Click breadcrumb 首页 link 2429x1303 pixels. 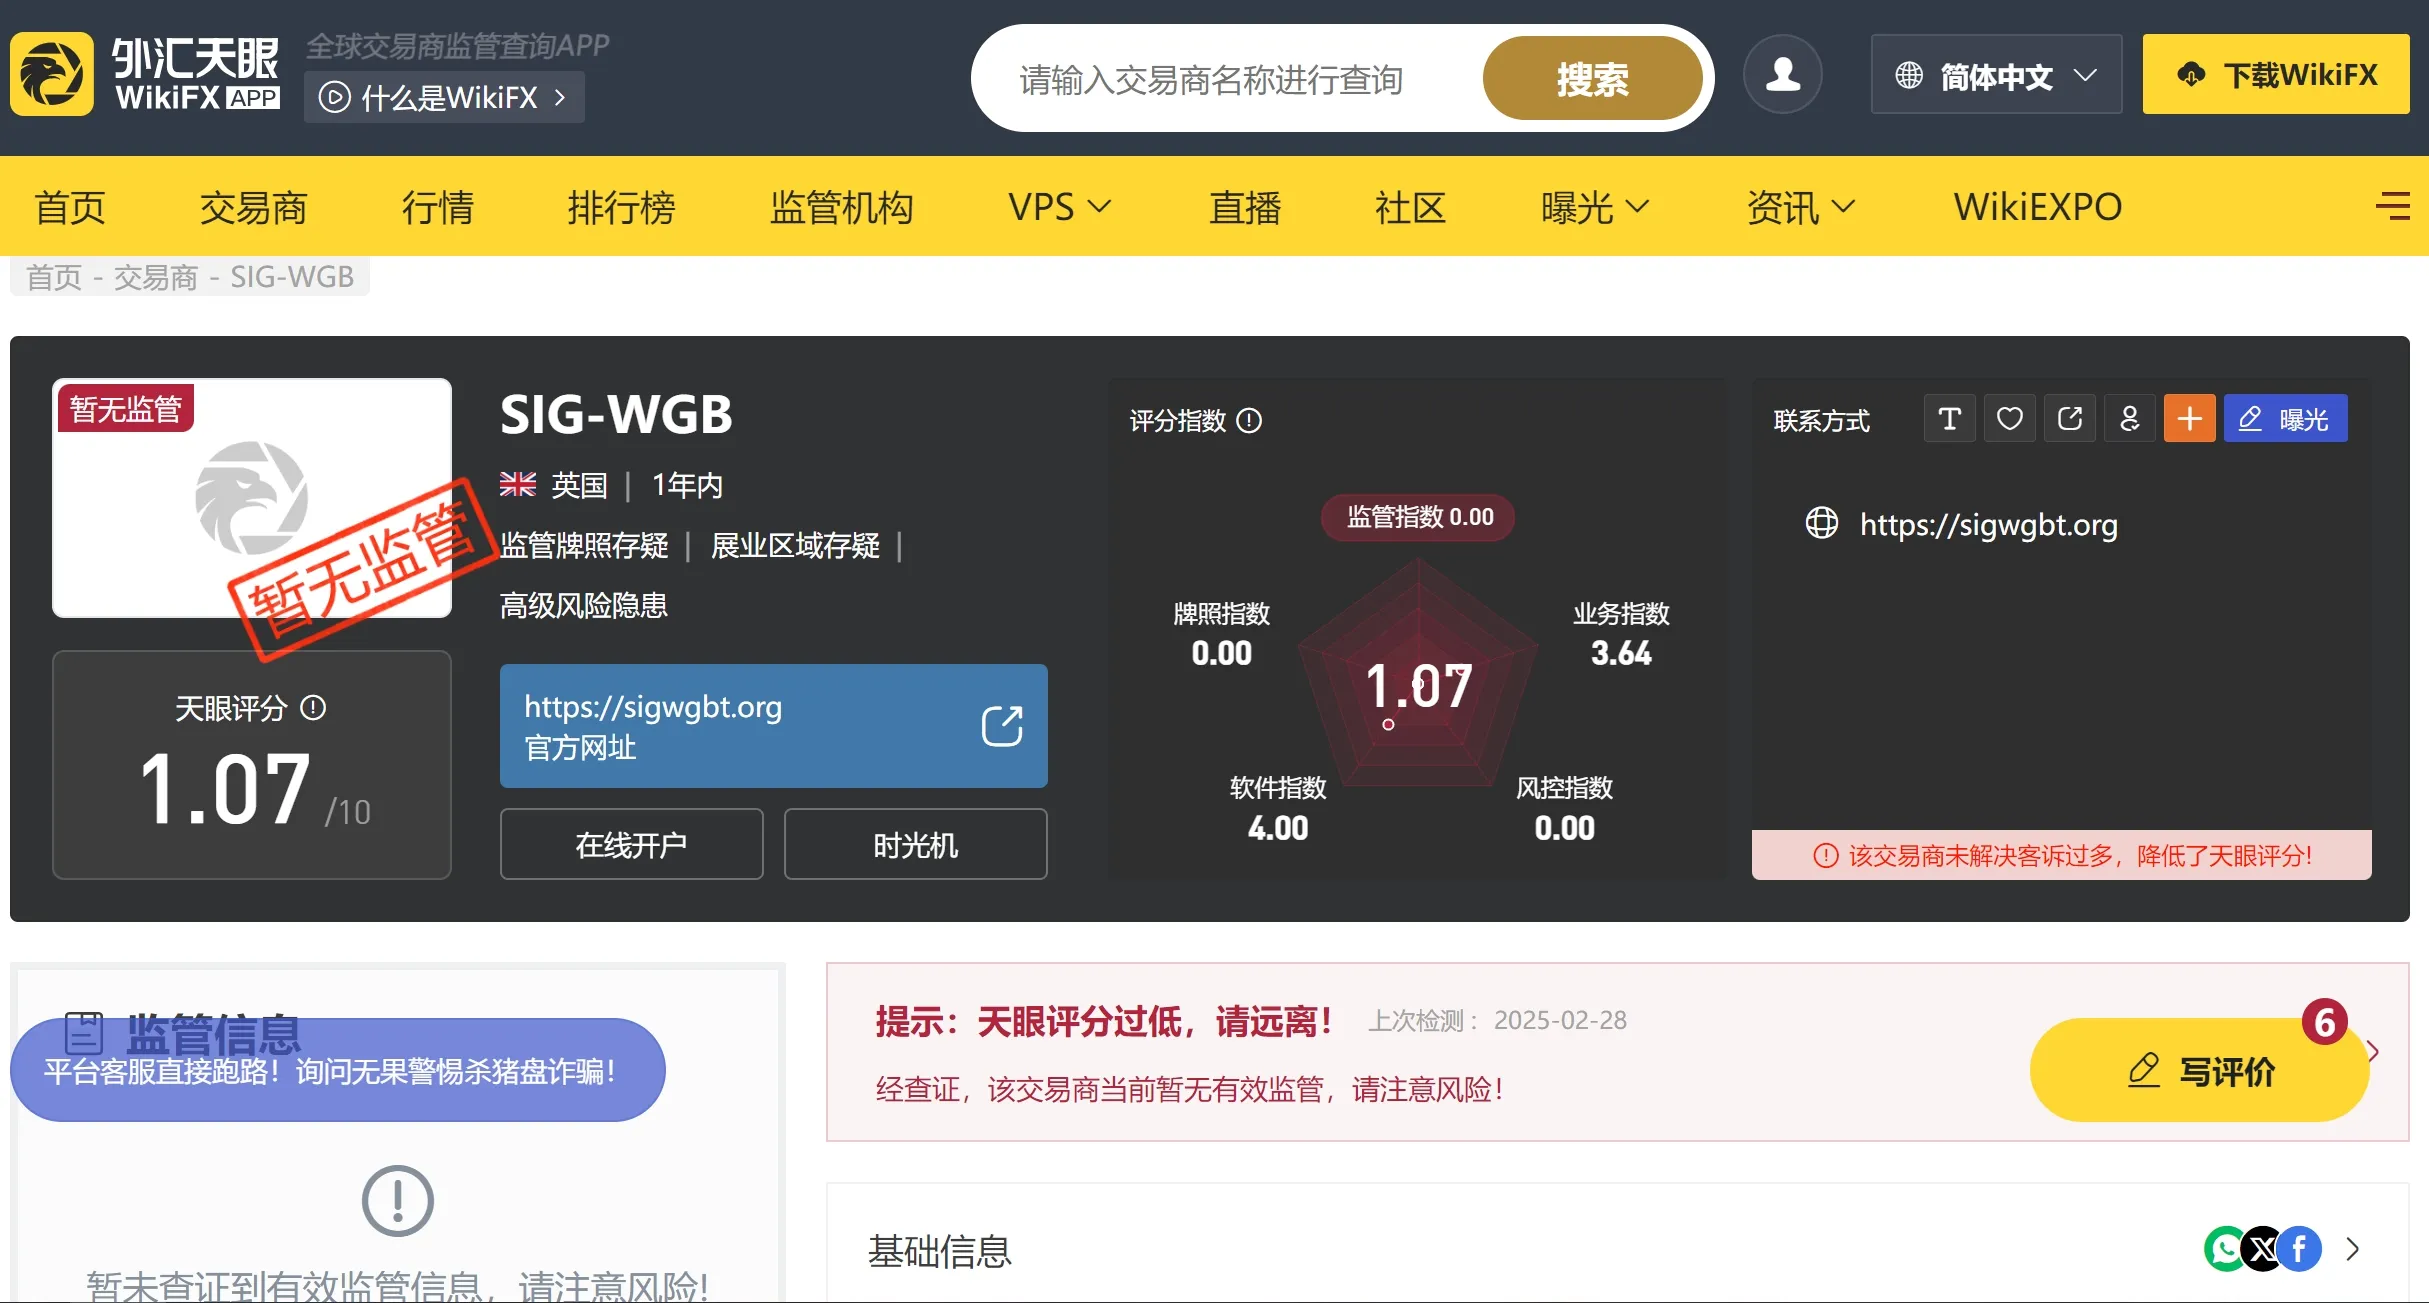click(x=54, y=277)
